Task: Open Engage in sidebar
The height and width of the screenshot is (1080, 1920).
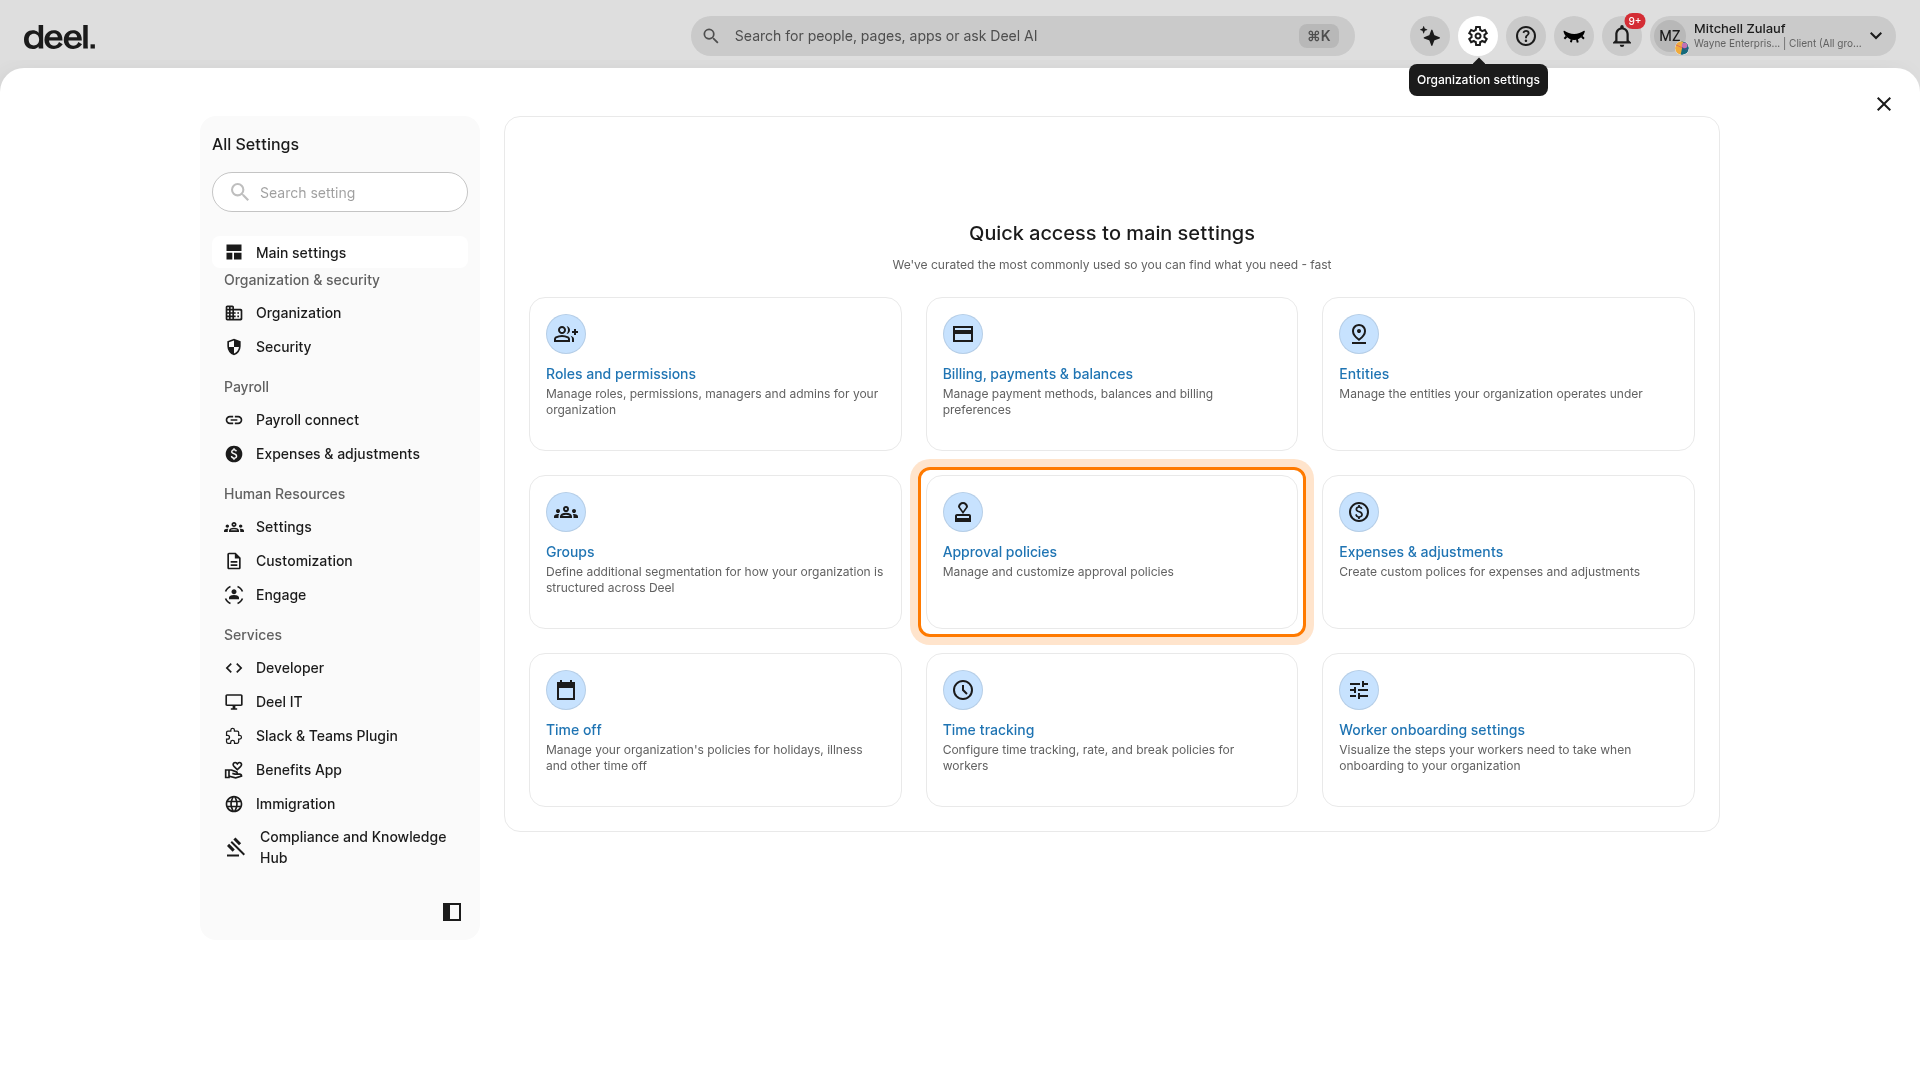Action: pyautogui.click(x=340, y=595)
